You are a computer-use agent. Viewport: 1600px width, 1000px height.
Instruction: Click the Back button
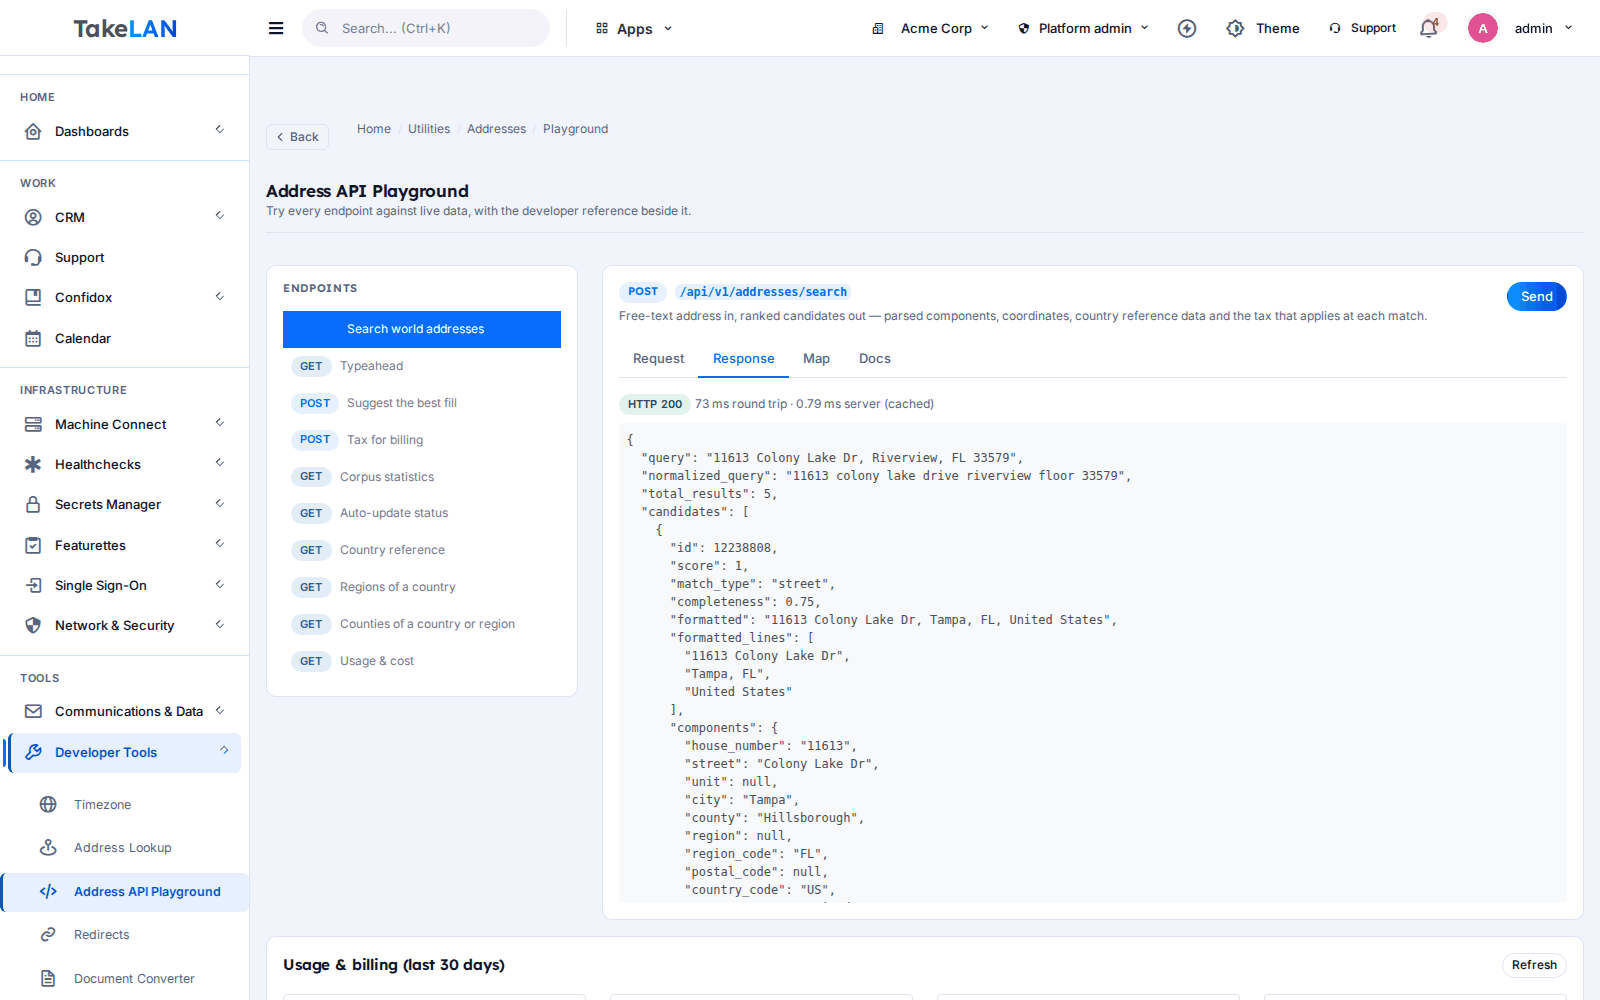point(297,137)
